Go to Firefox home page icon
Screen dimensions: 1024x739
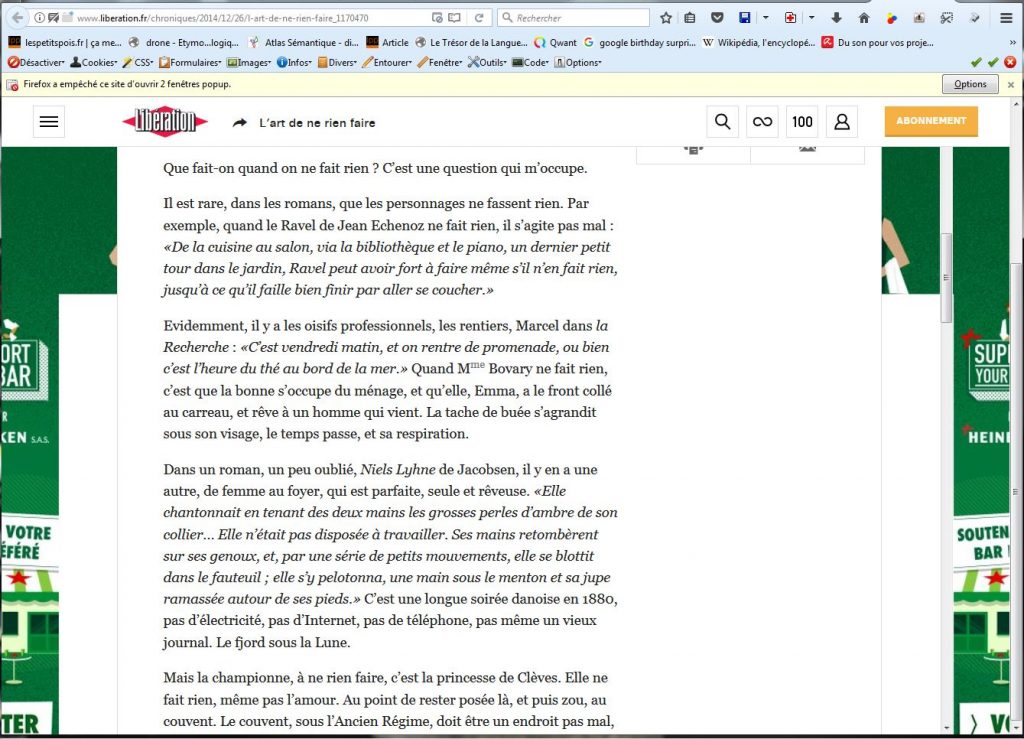point(863,18)
